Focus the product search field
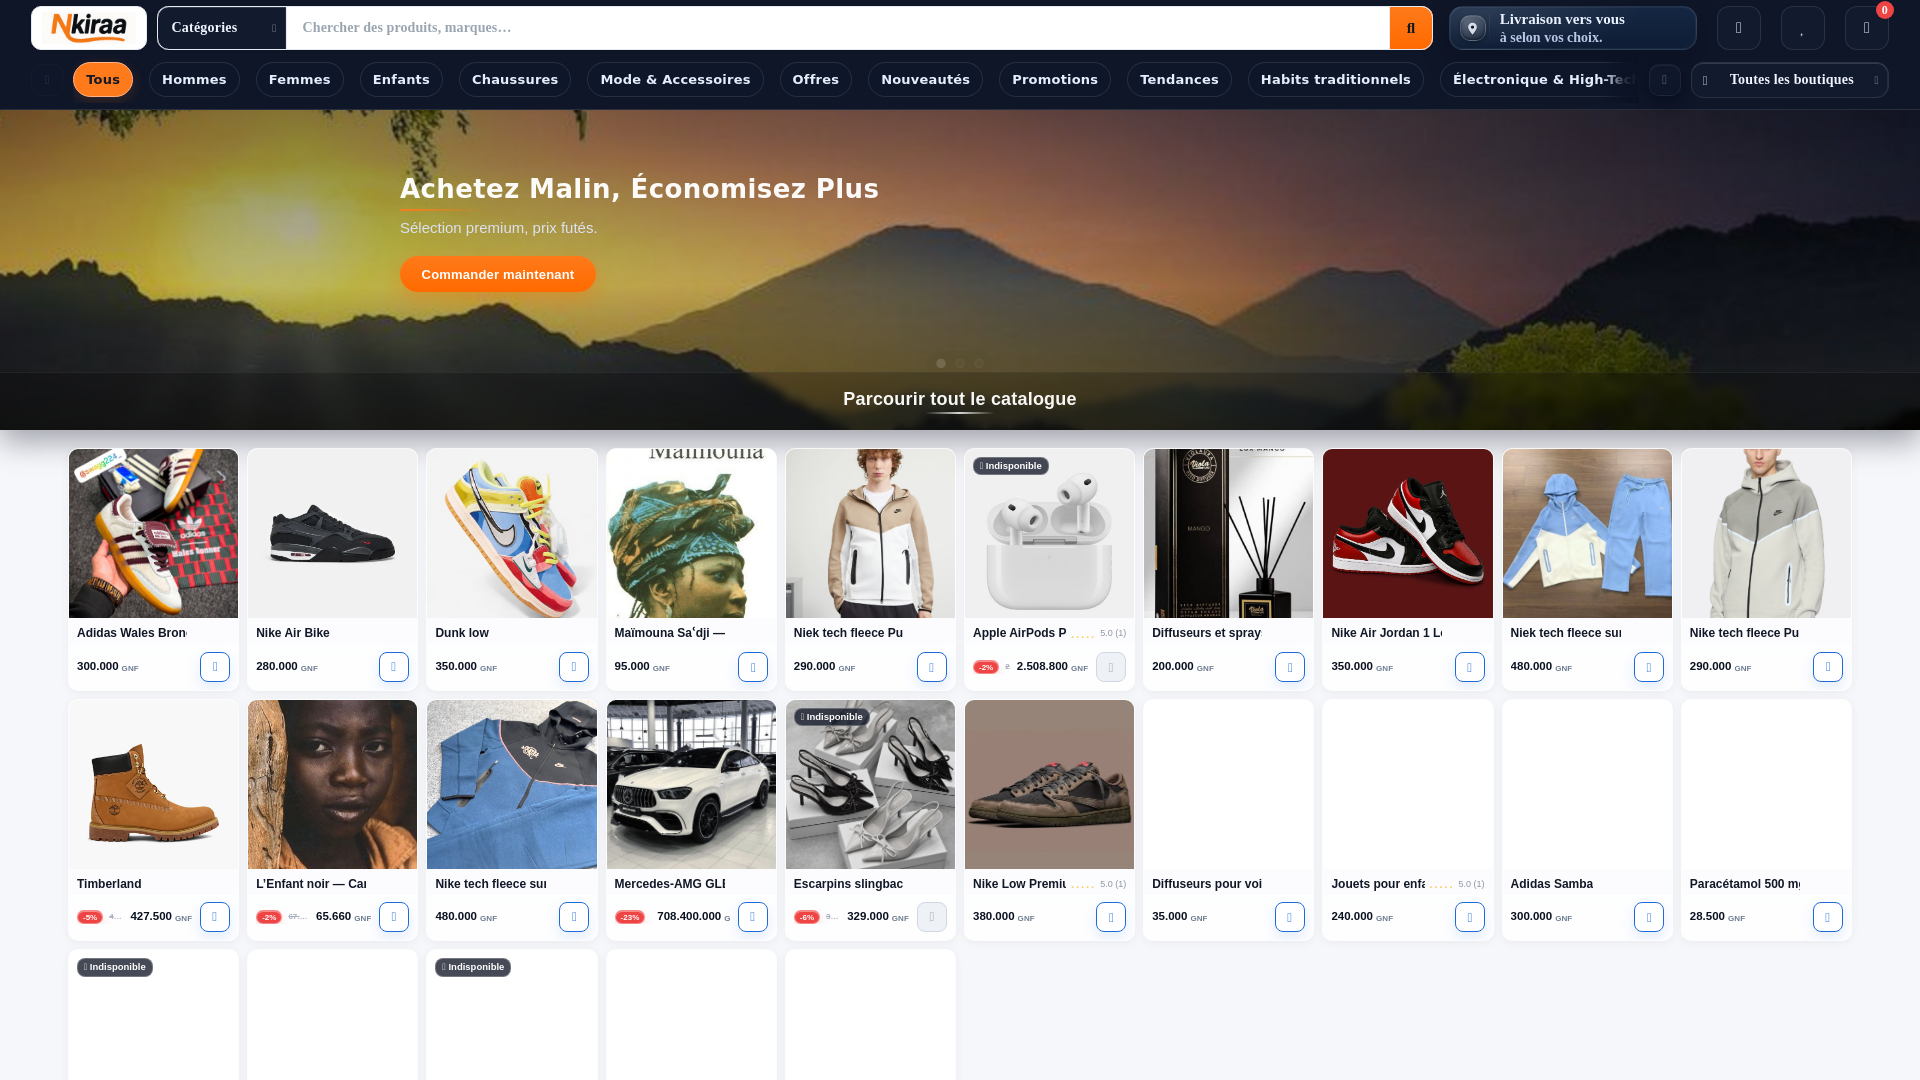This screenshot has width=1920, height=1080. (x=837, y=28)
